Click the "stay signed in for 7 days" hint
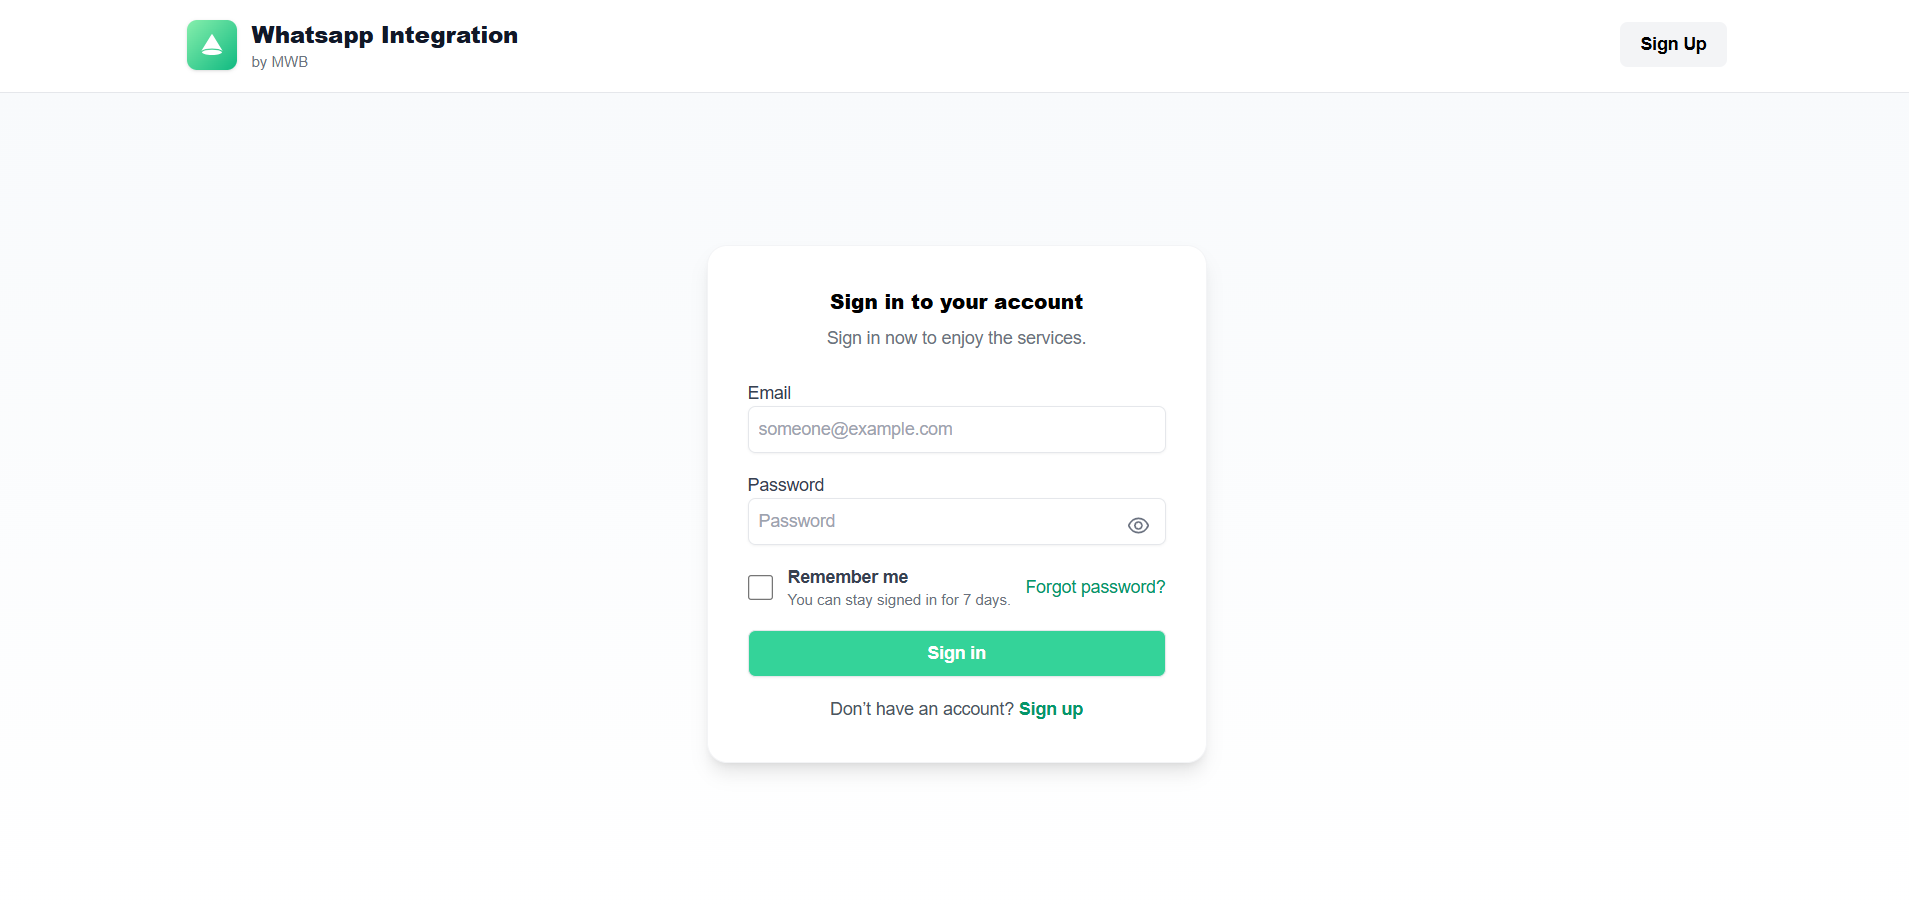The width and height of the screenshot is (1909, 907). coord(898,600)
